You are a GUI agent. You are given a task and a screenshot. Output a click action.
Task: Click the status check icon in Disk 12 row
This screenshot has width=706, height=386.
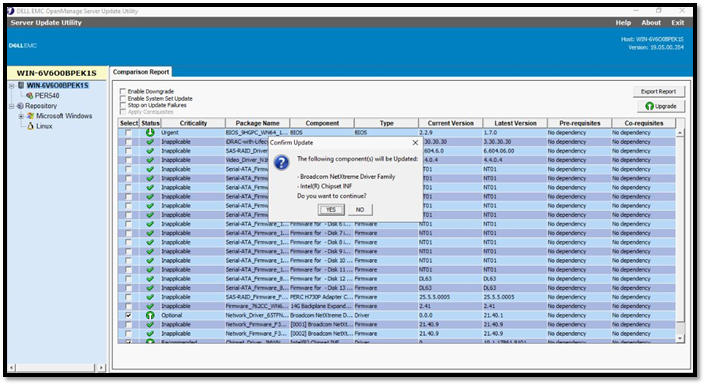150,279
